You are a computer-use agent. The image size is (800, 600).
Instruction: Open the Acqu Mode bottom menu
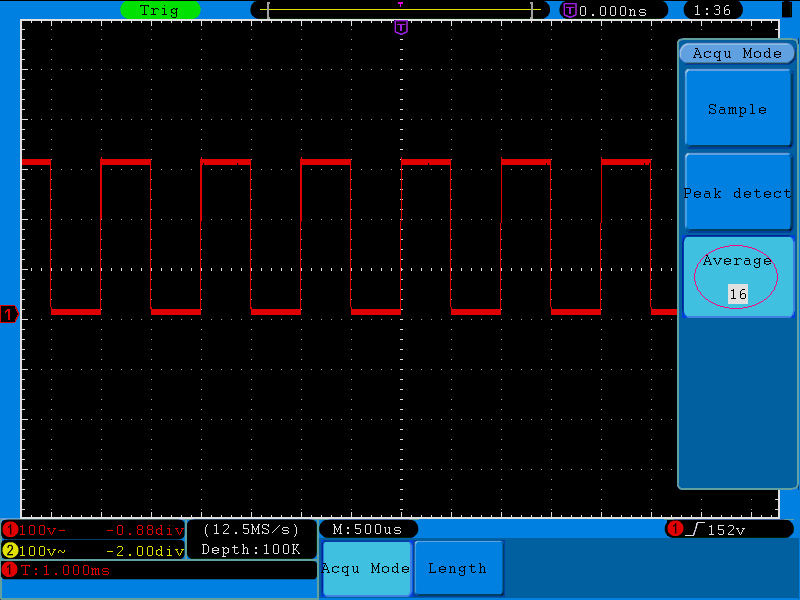[366, 568]
